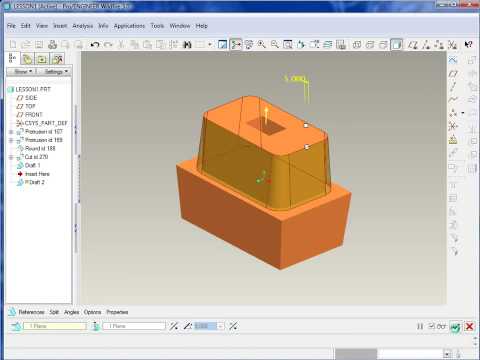Open the draft angle value dropdown
This screenshot has height=360, width=480.
[220, 326]
